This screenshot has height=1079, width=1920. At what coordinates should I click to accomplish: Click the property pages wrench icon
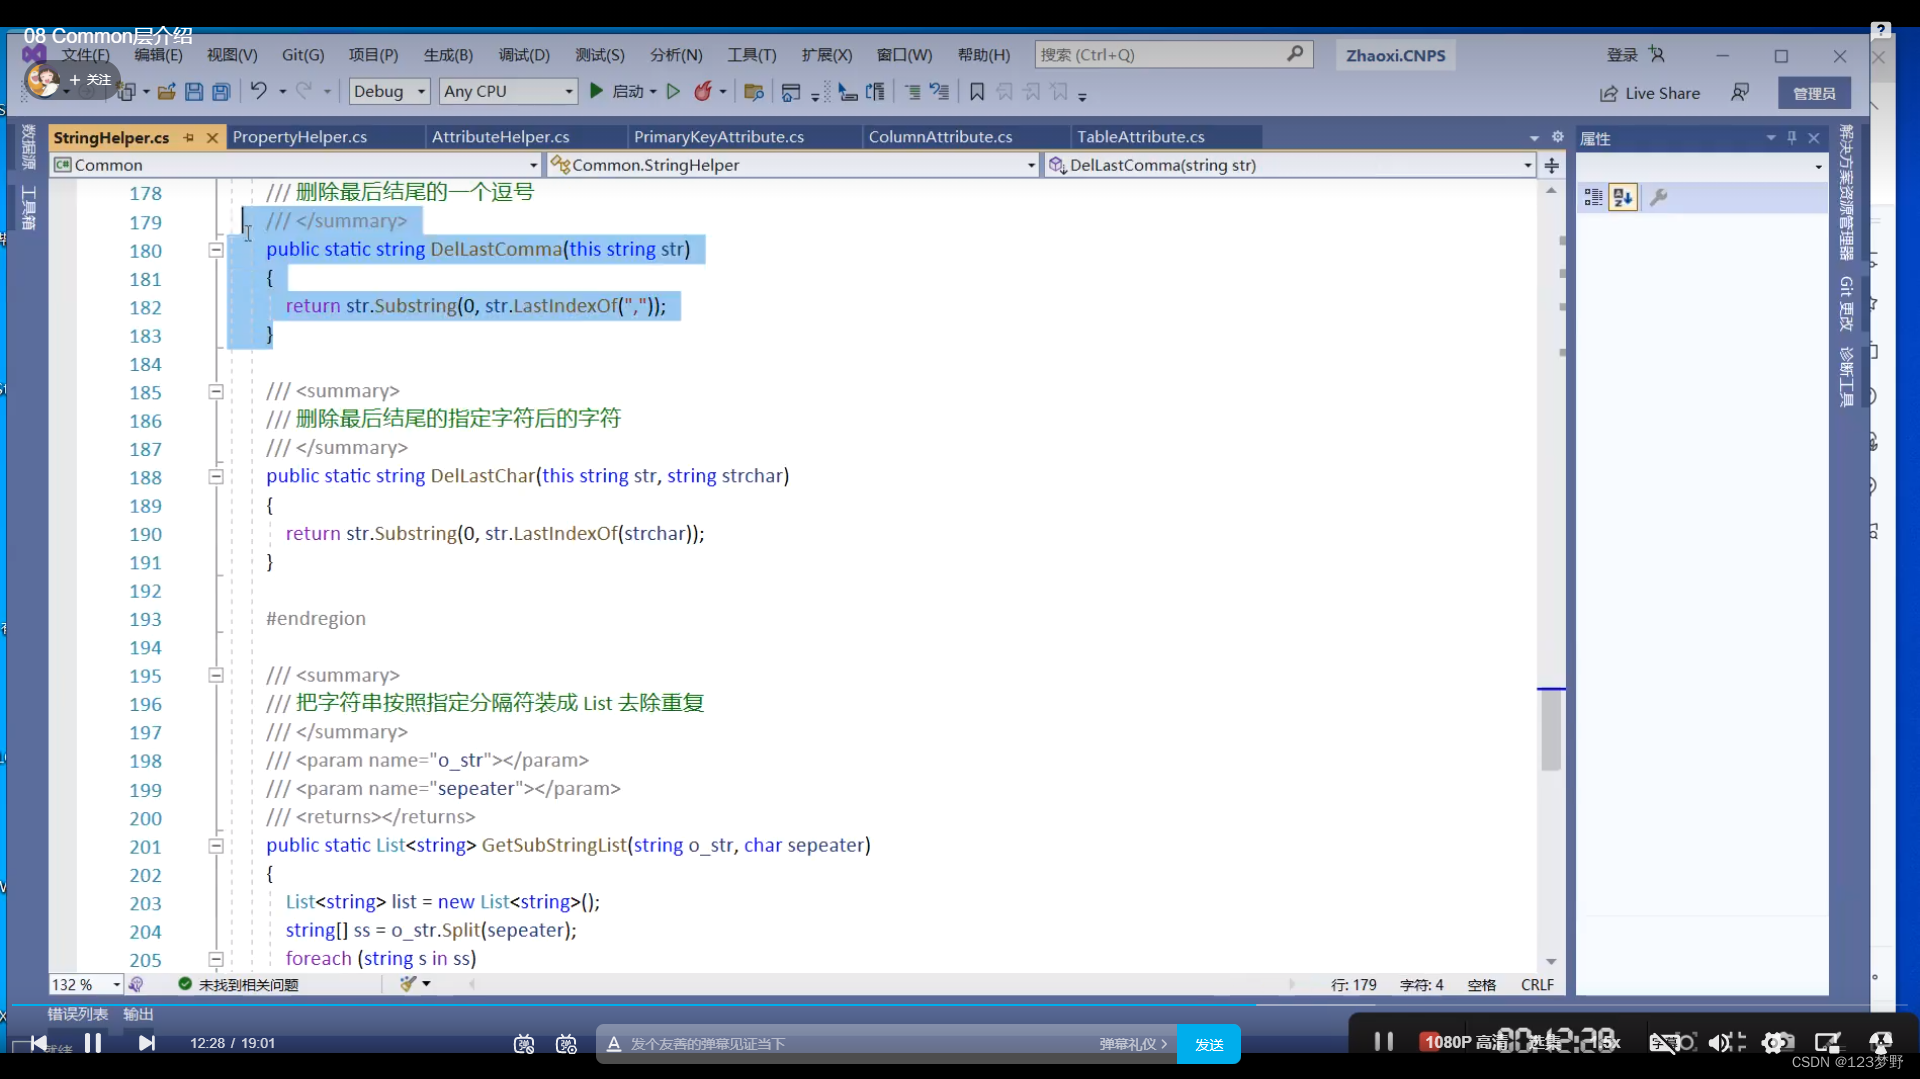pos(1658,197)
